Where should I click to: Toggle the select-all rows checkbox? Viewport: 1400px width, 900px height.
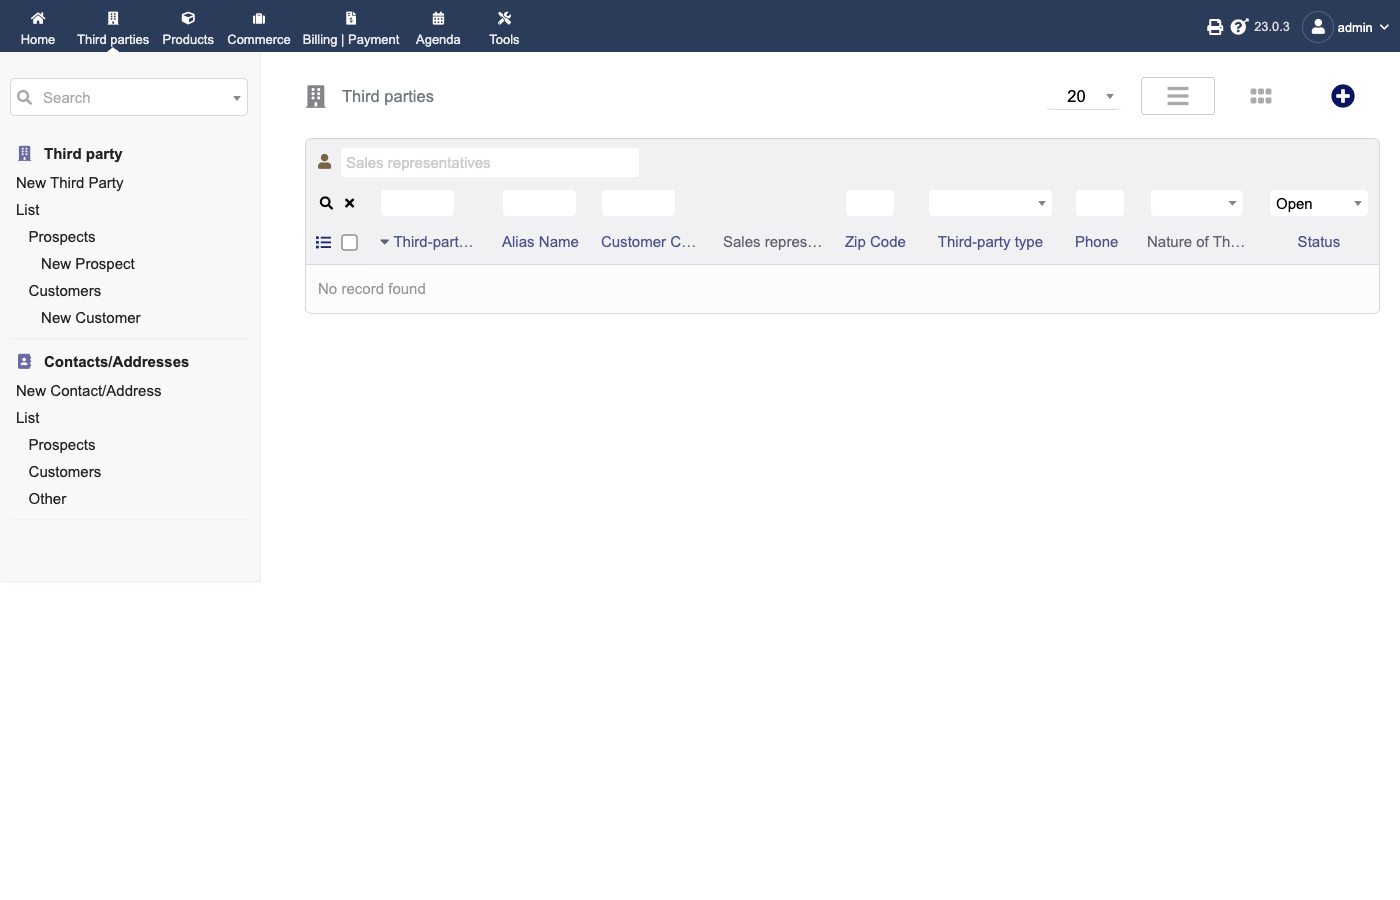pyautogui.click(x=350, y=242)
